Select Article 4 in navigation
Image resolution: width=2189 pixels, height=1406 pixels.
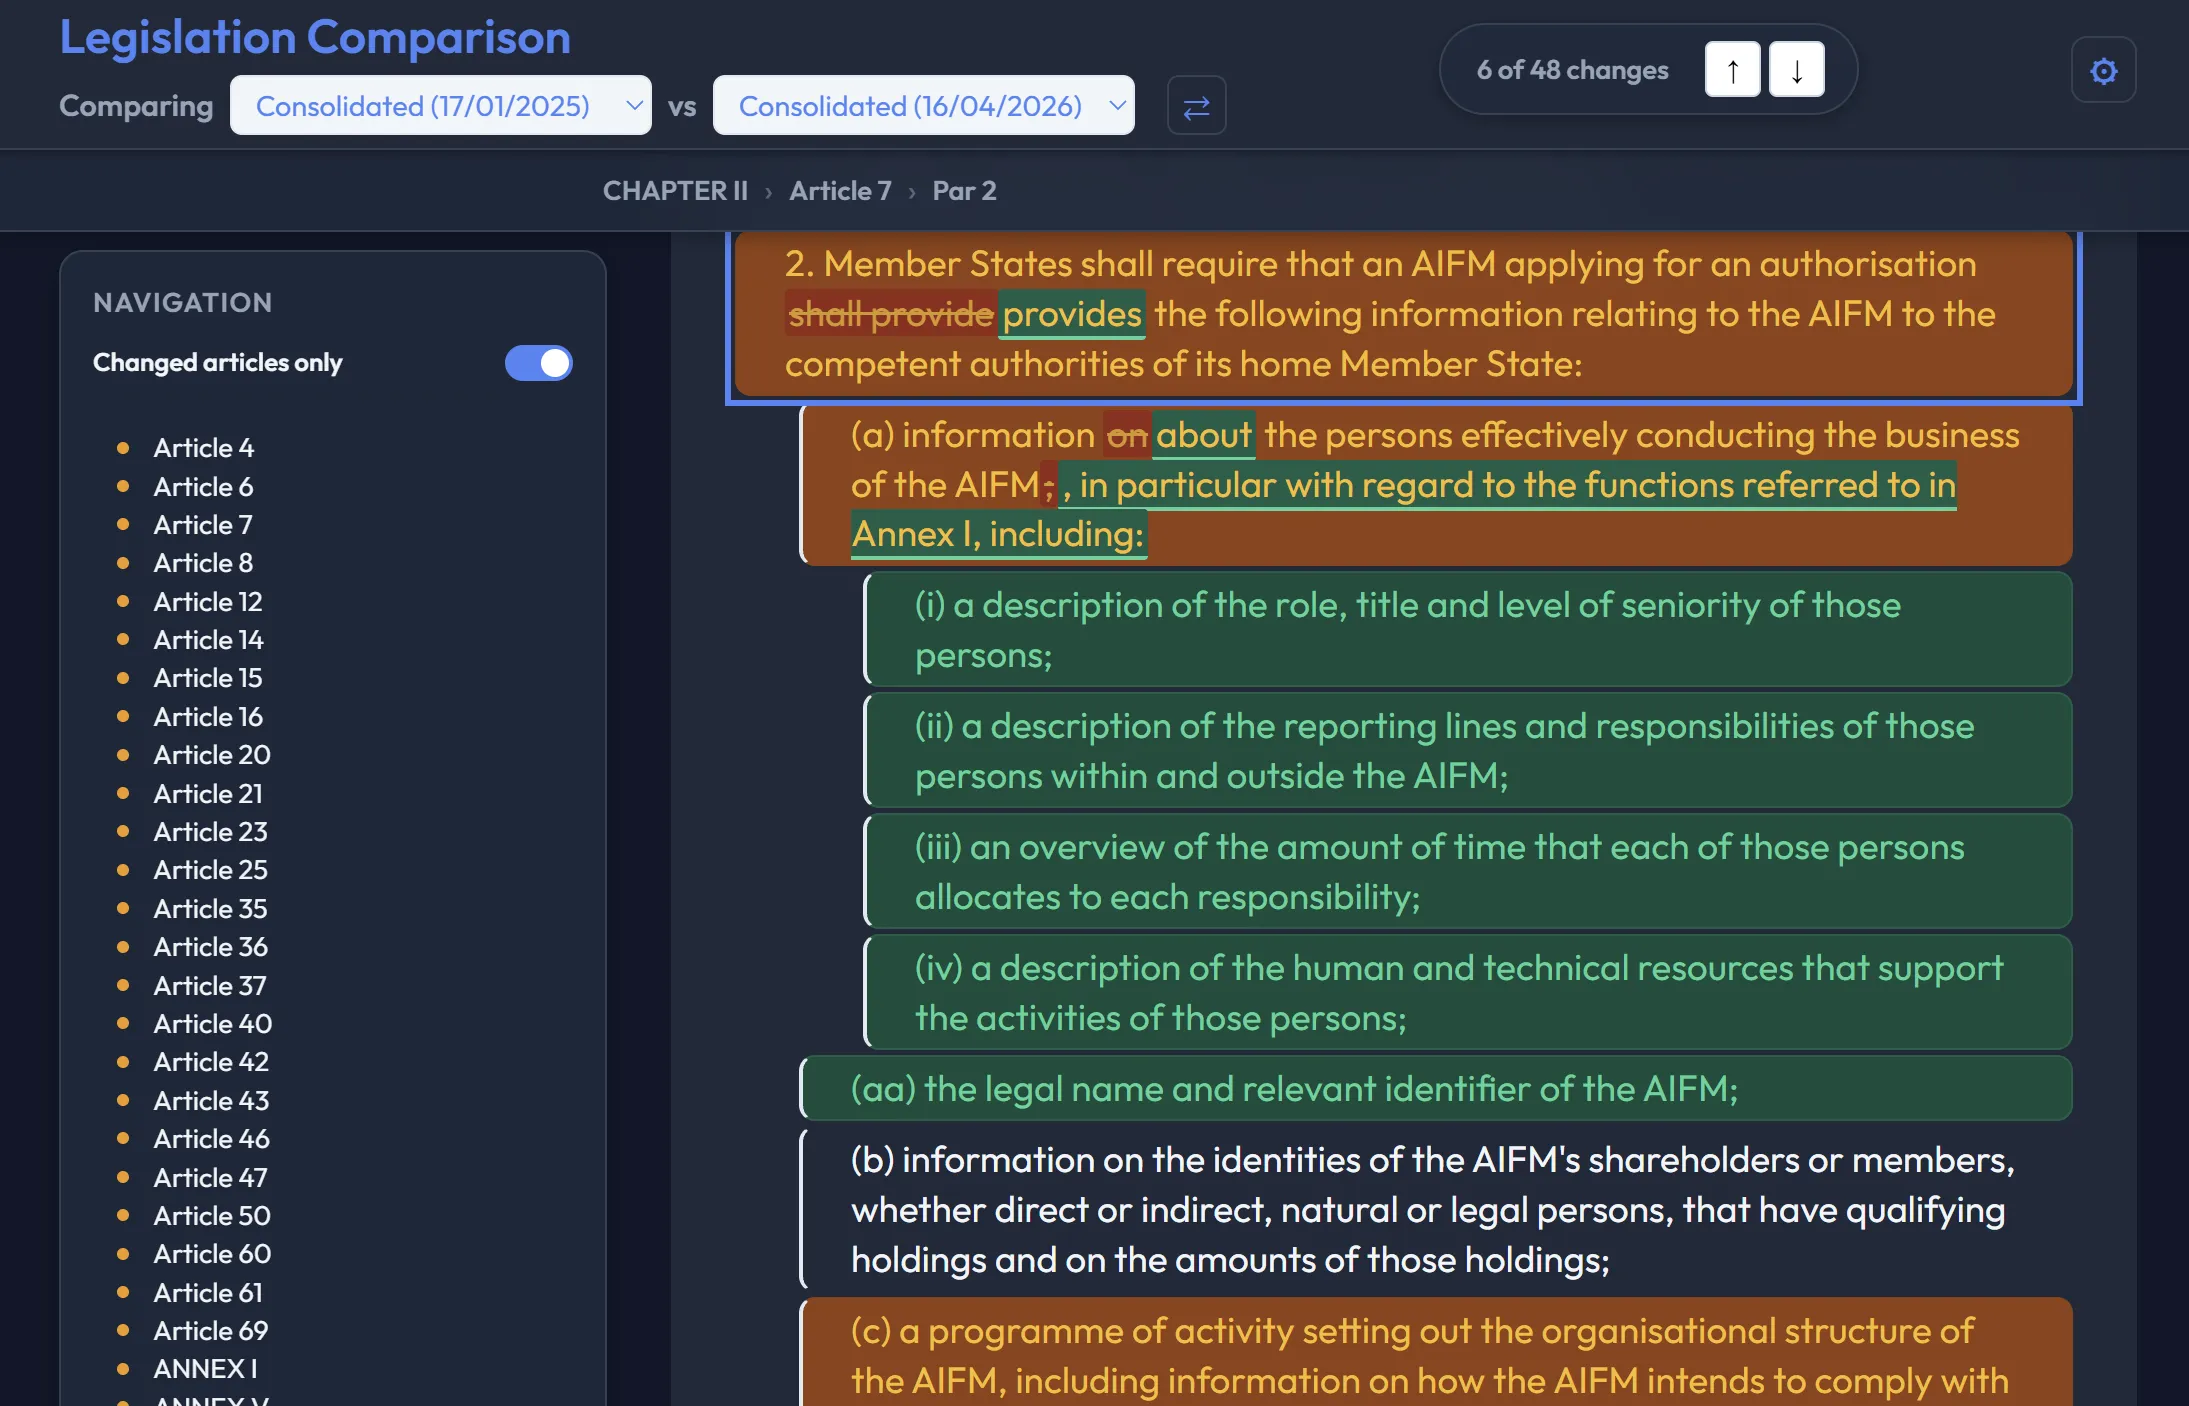(x=202, y=448)
